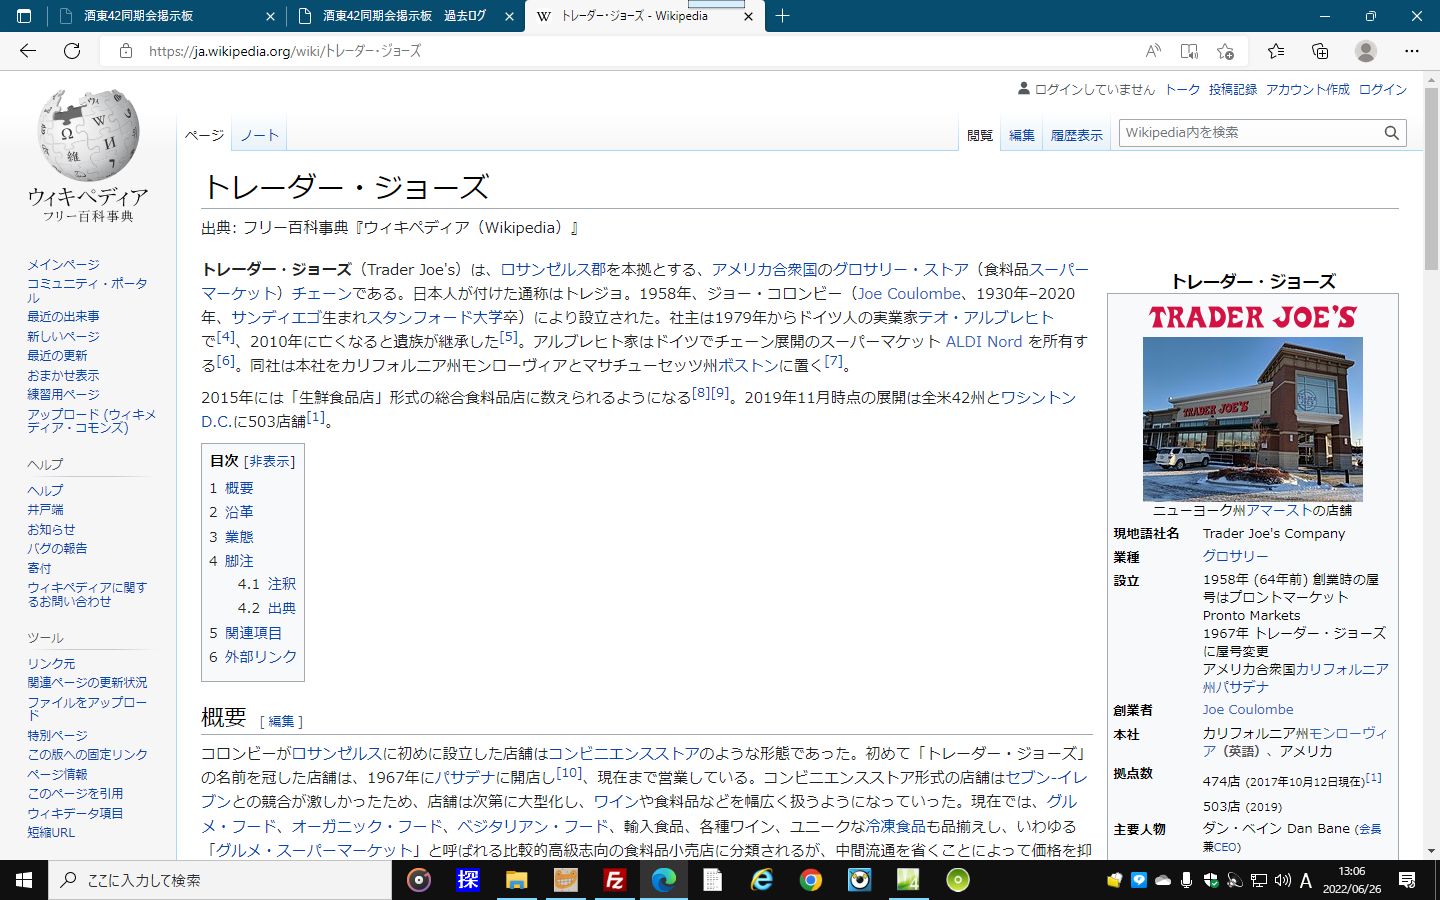This screenshot has height=900, width=1440.
Task: Open the 編集 edit tab
Action: click(x=1022, y=135)
